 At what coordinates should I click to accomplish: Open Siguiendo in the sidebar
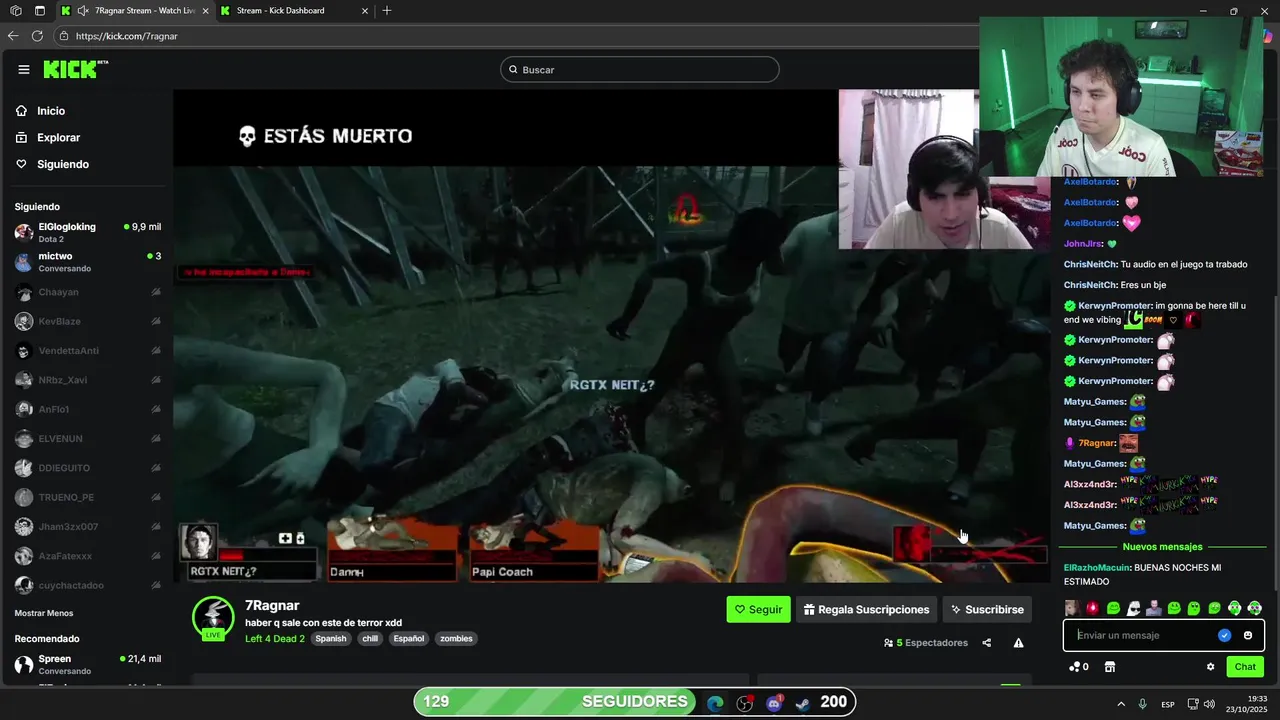[x=52, y=164]
